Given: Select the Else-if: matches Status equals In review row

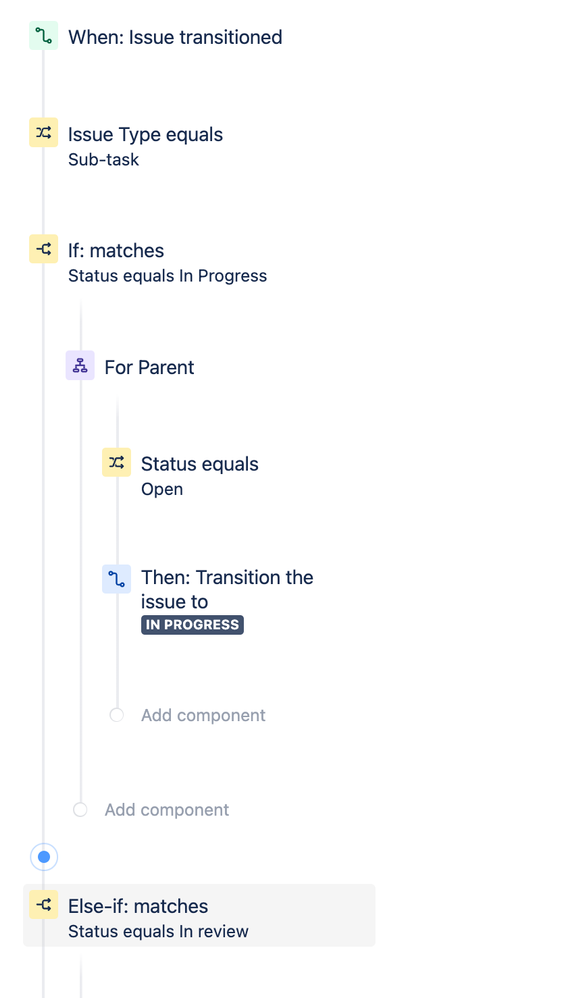Looking at the screenshot, I should [x=199, y=915].
